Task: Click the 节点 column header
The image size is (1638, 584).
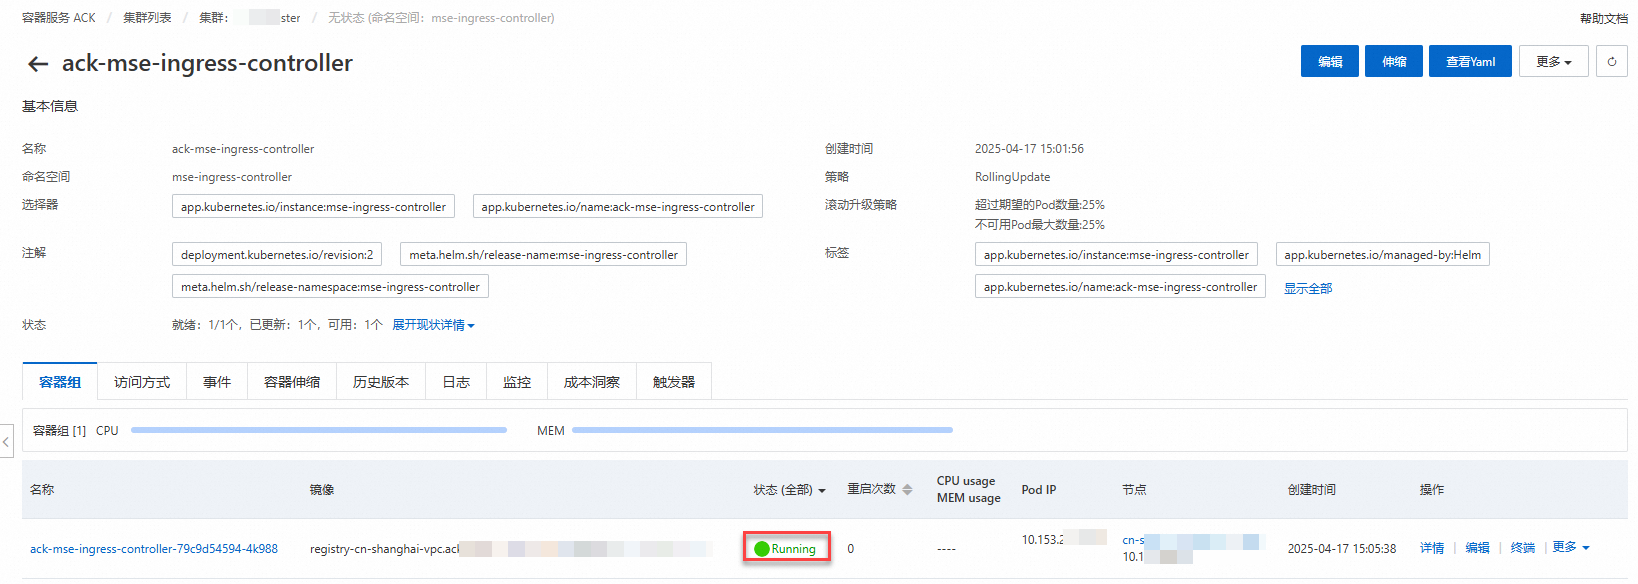Action: 1134,490
